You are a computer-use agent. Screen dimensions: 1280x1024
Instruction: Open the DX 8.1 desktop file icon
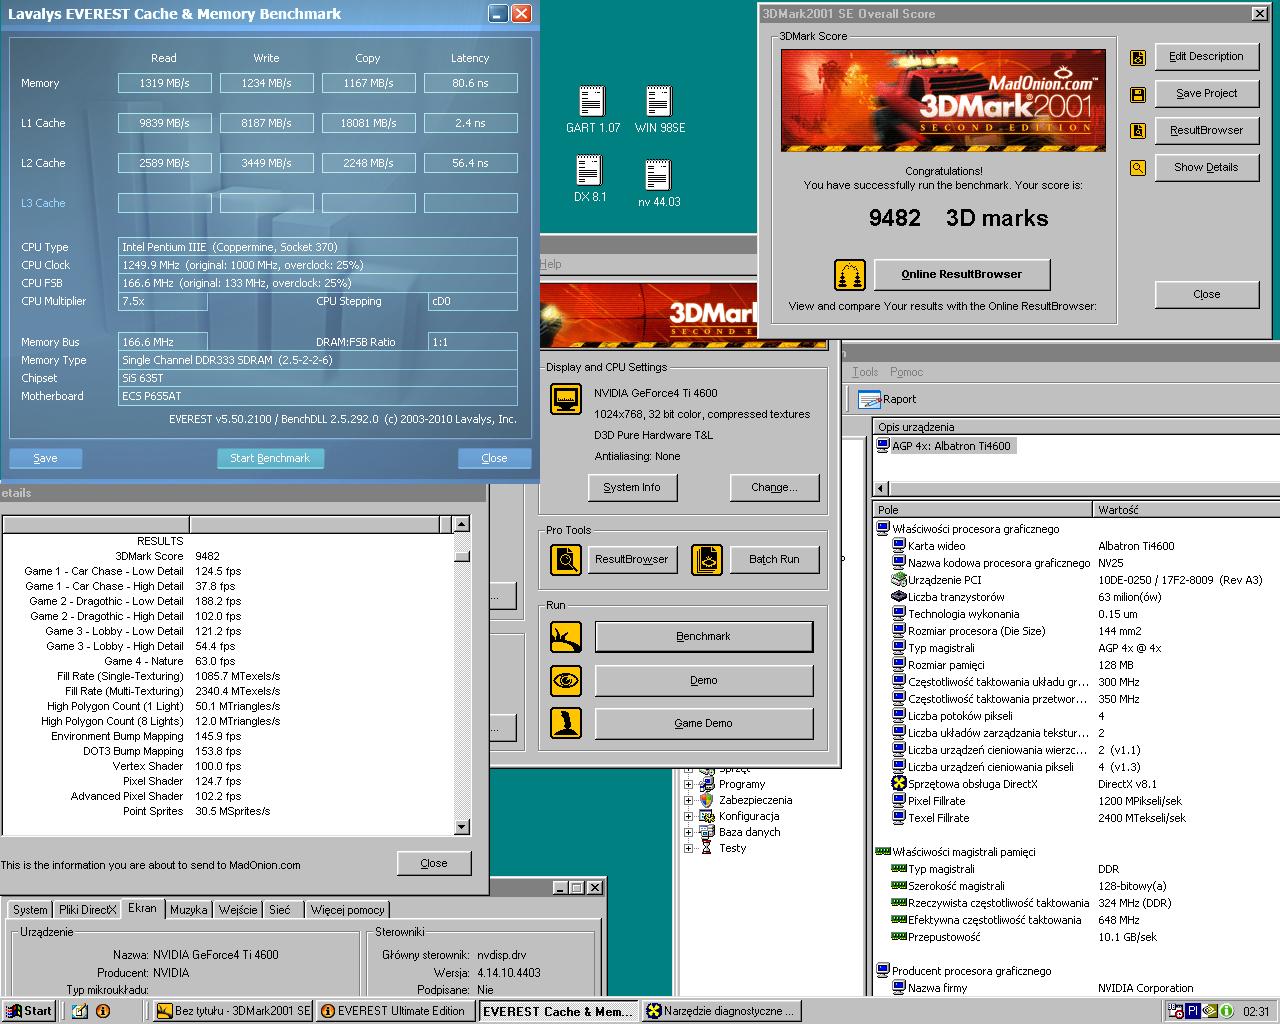click(589, 171)
